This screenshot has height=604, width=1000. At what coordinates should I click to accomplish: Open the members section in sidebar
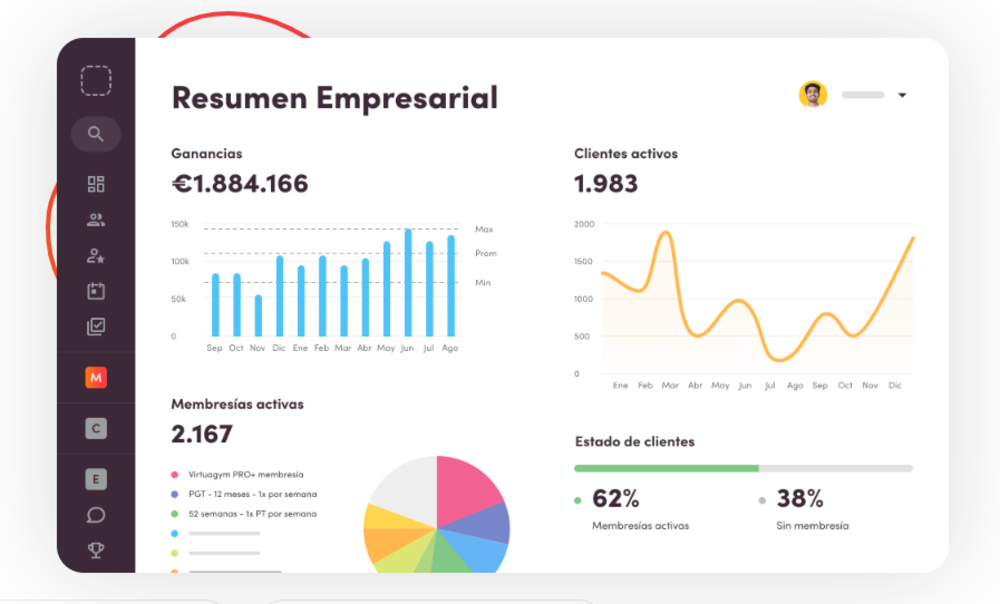[x=96, y=219]
